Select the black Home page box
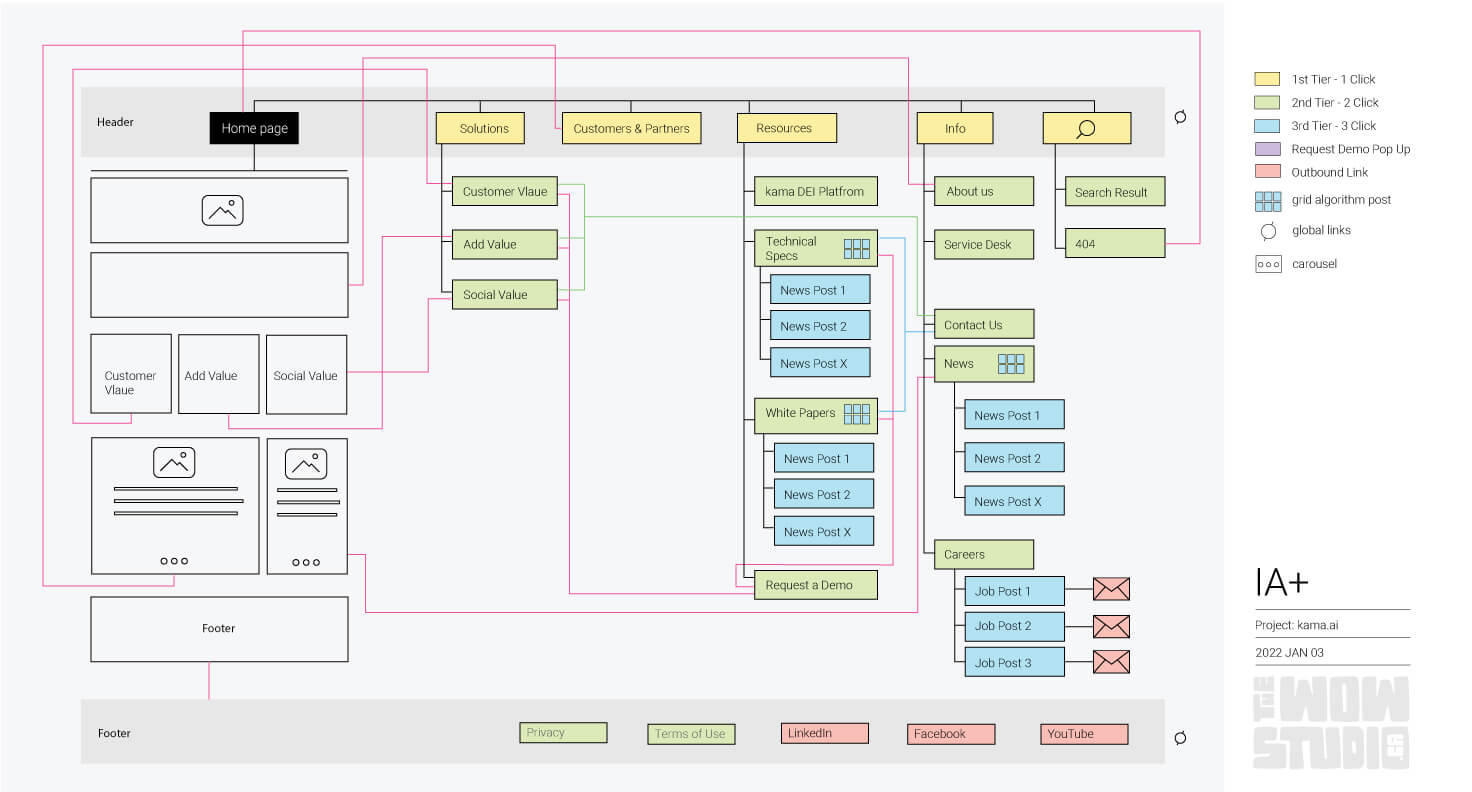Screen dimensions: 1472x792 [x=254, y=128]
